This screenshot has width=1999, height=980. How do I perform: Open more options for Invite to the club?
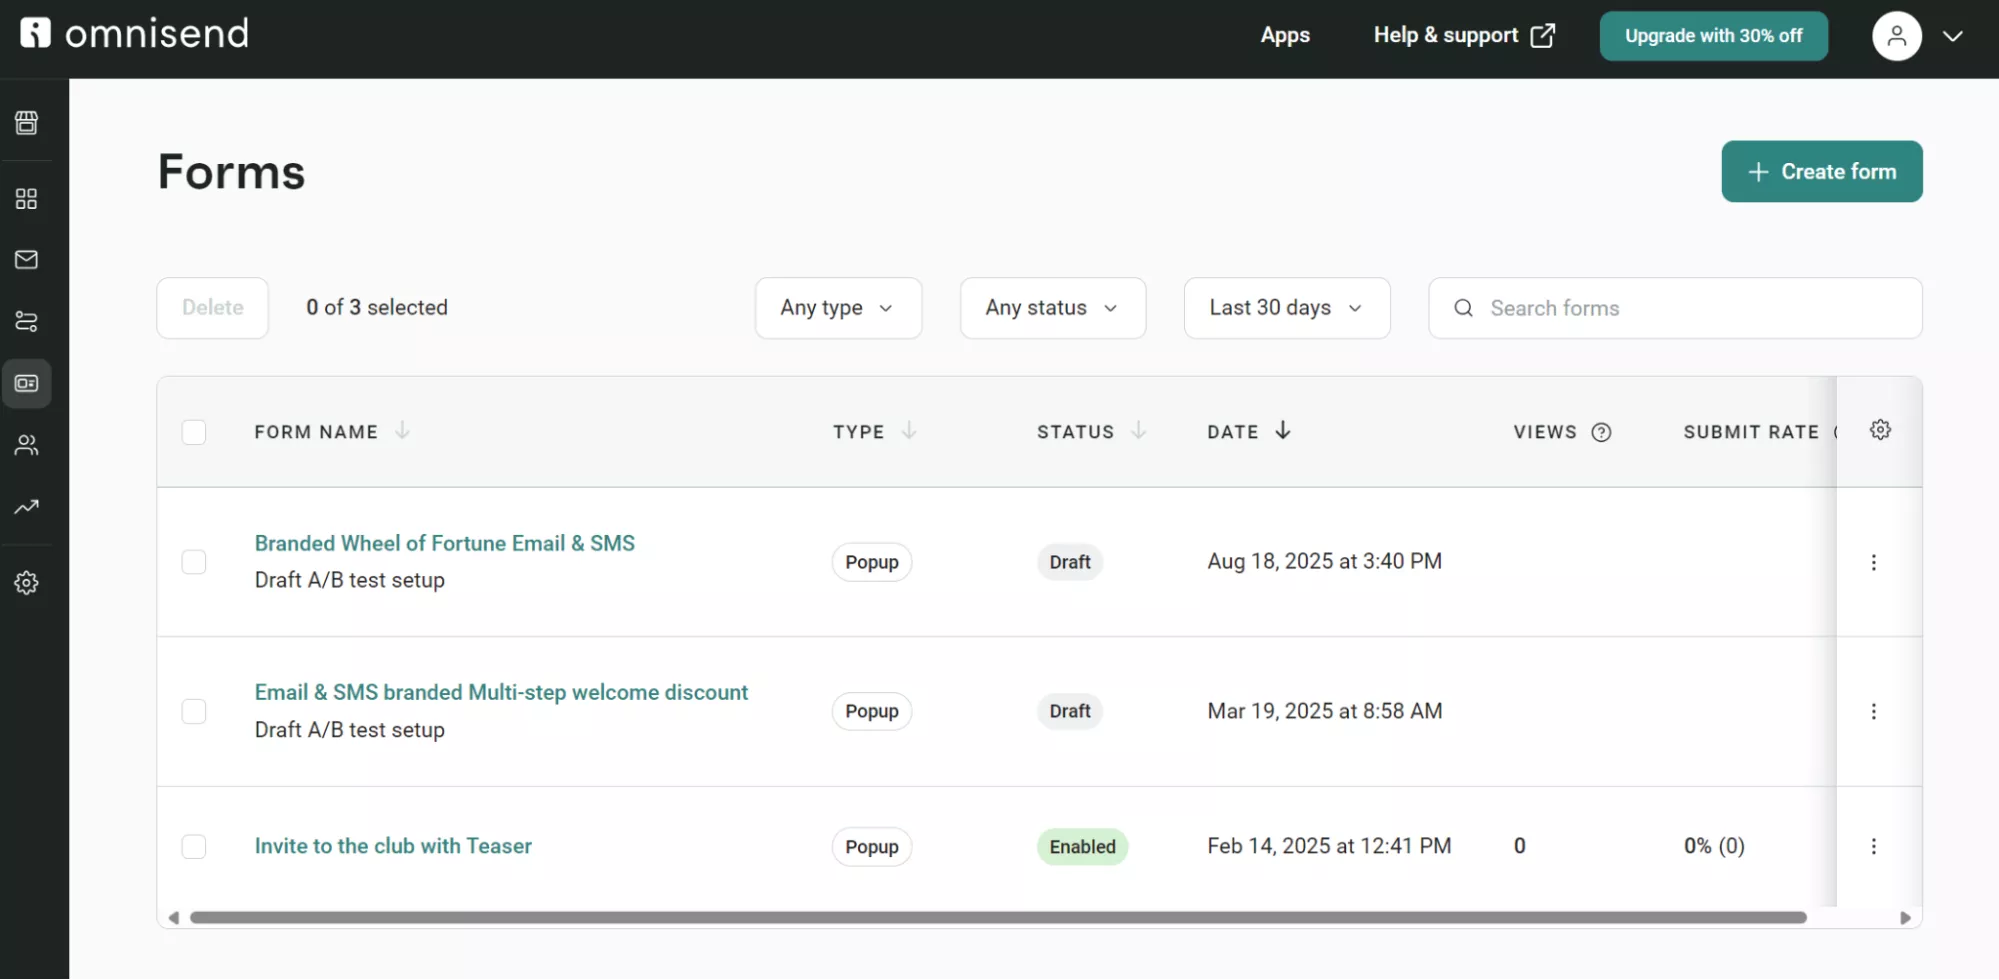click(x=1873, y=846)
